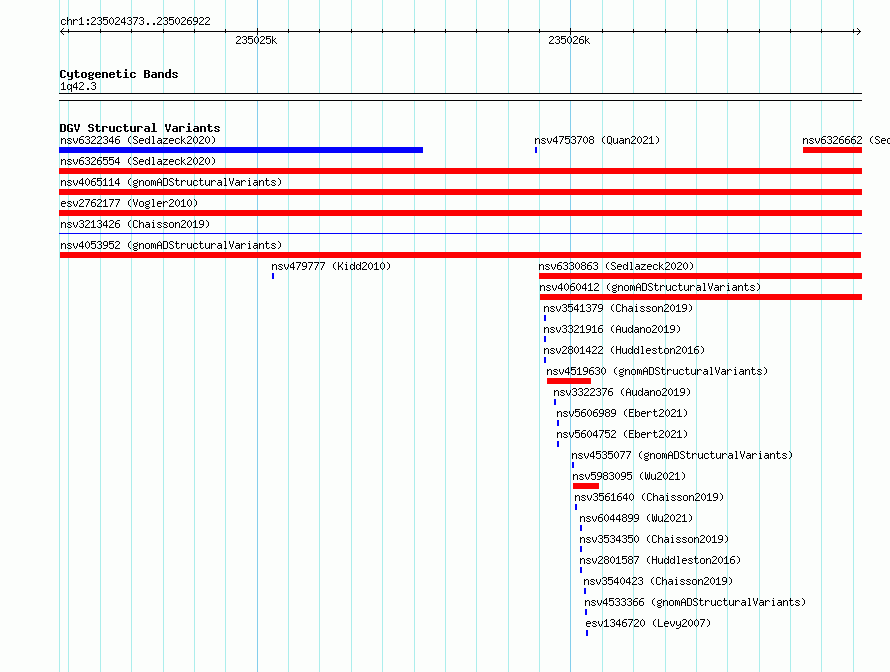Screen dimensions: 890x672
Task: Open the nsv6326554 (Sedlazeck2020) variant label
Action: click(138, 161)
